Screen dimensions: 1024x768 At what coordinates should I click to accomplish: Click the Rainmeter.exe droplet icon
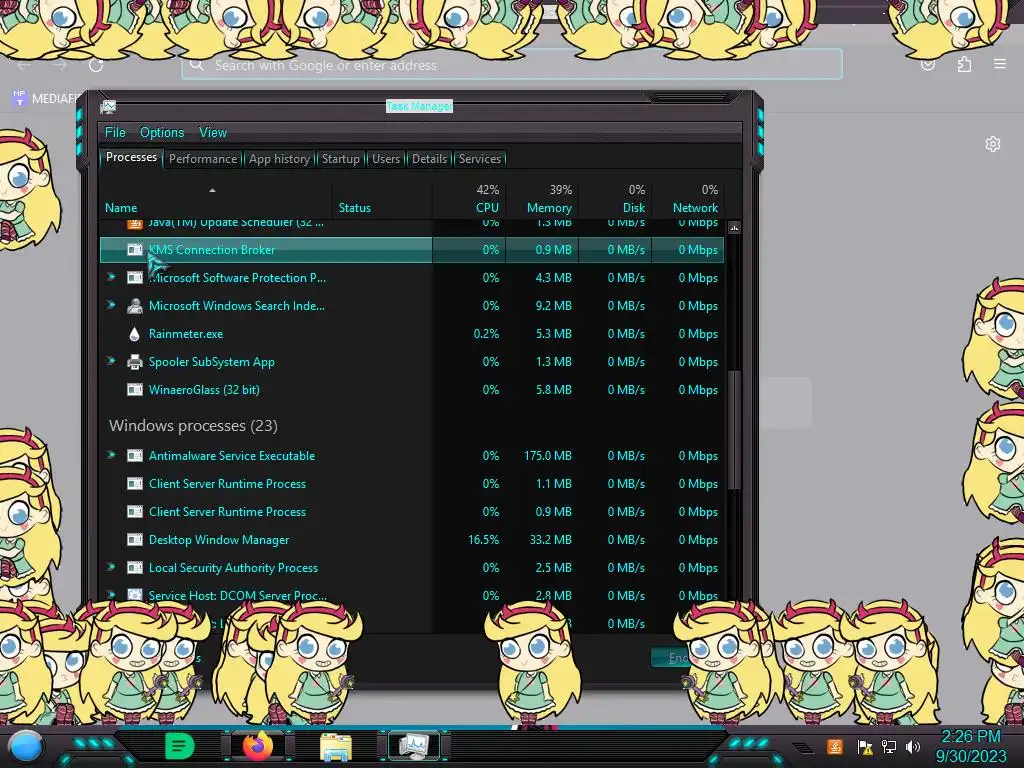point(135,334)
